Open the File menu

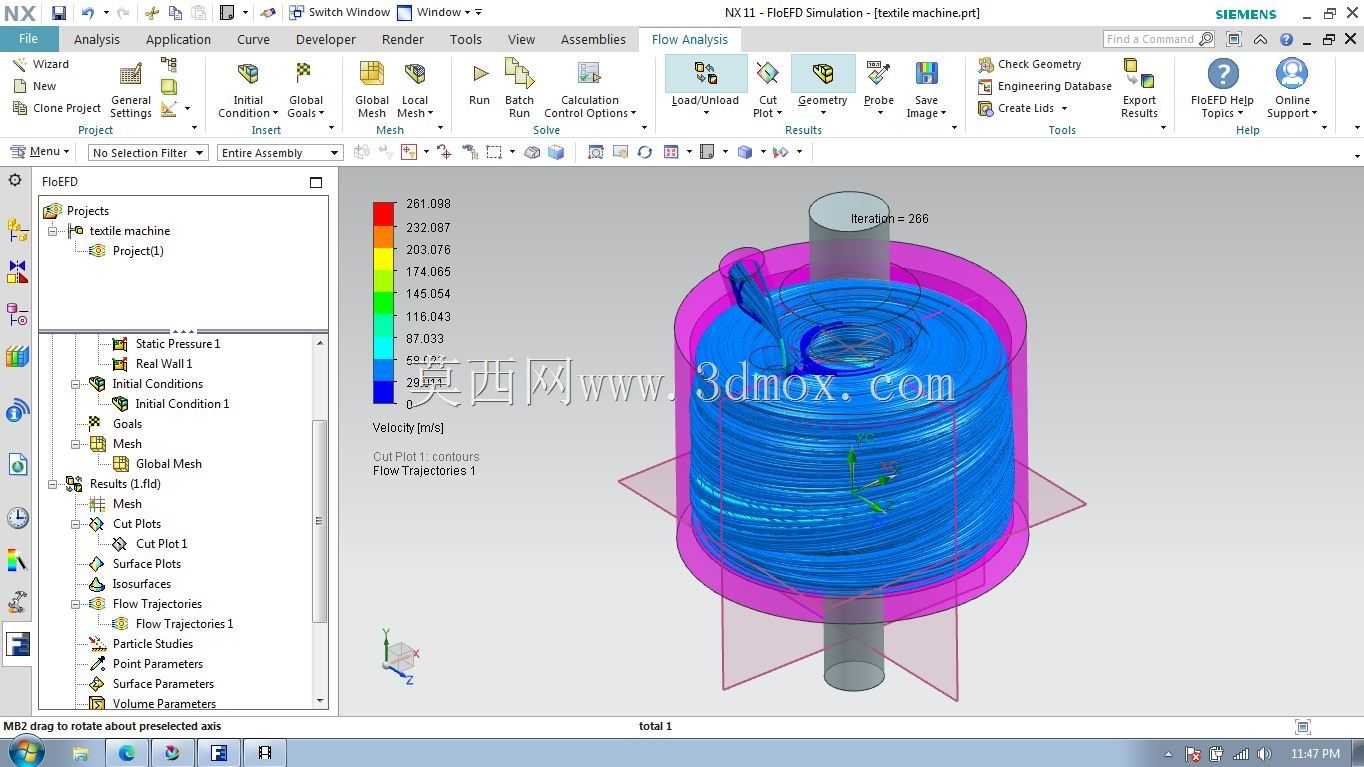28,39
